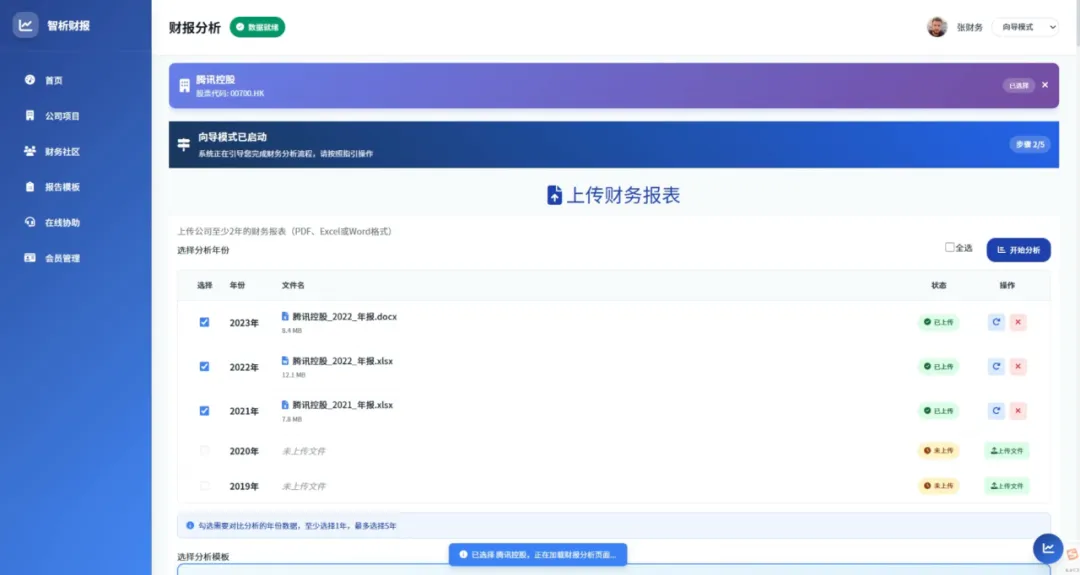The image size is (1080, 575).
Task: Click 已上传 status of 2021年 row
Action: point(938,411)
